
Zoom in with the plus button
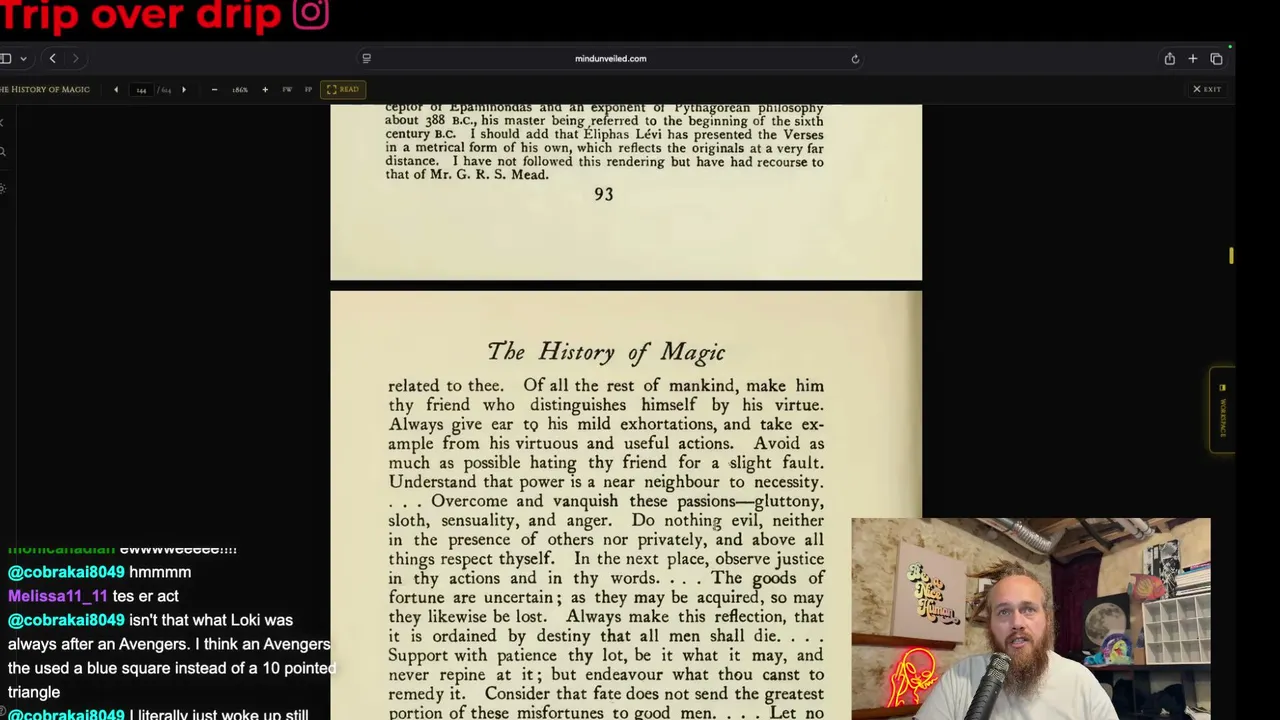click(x=265, y=90)
